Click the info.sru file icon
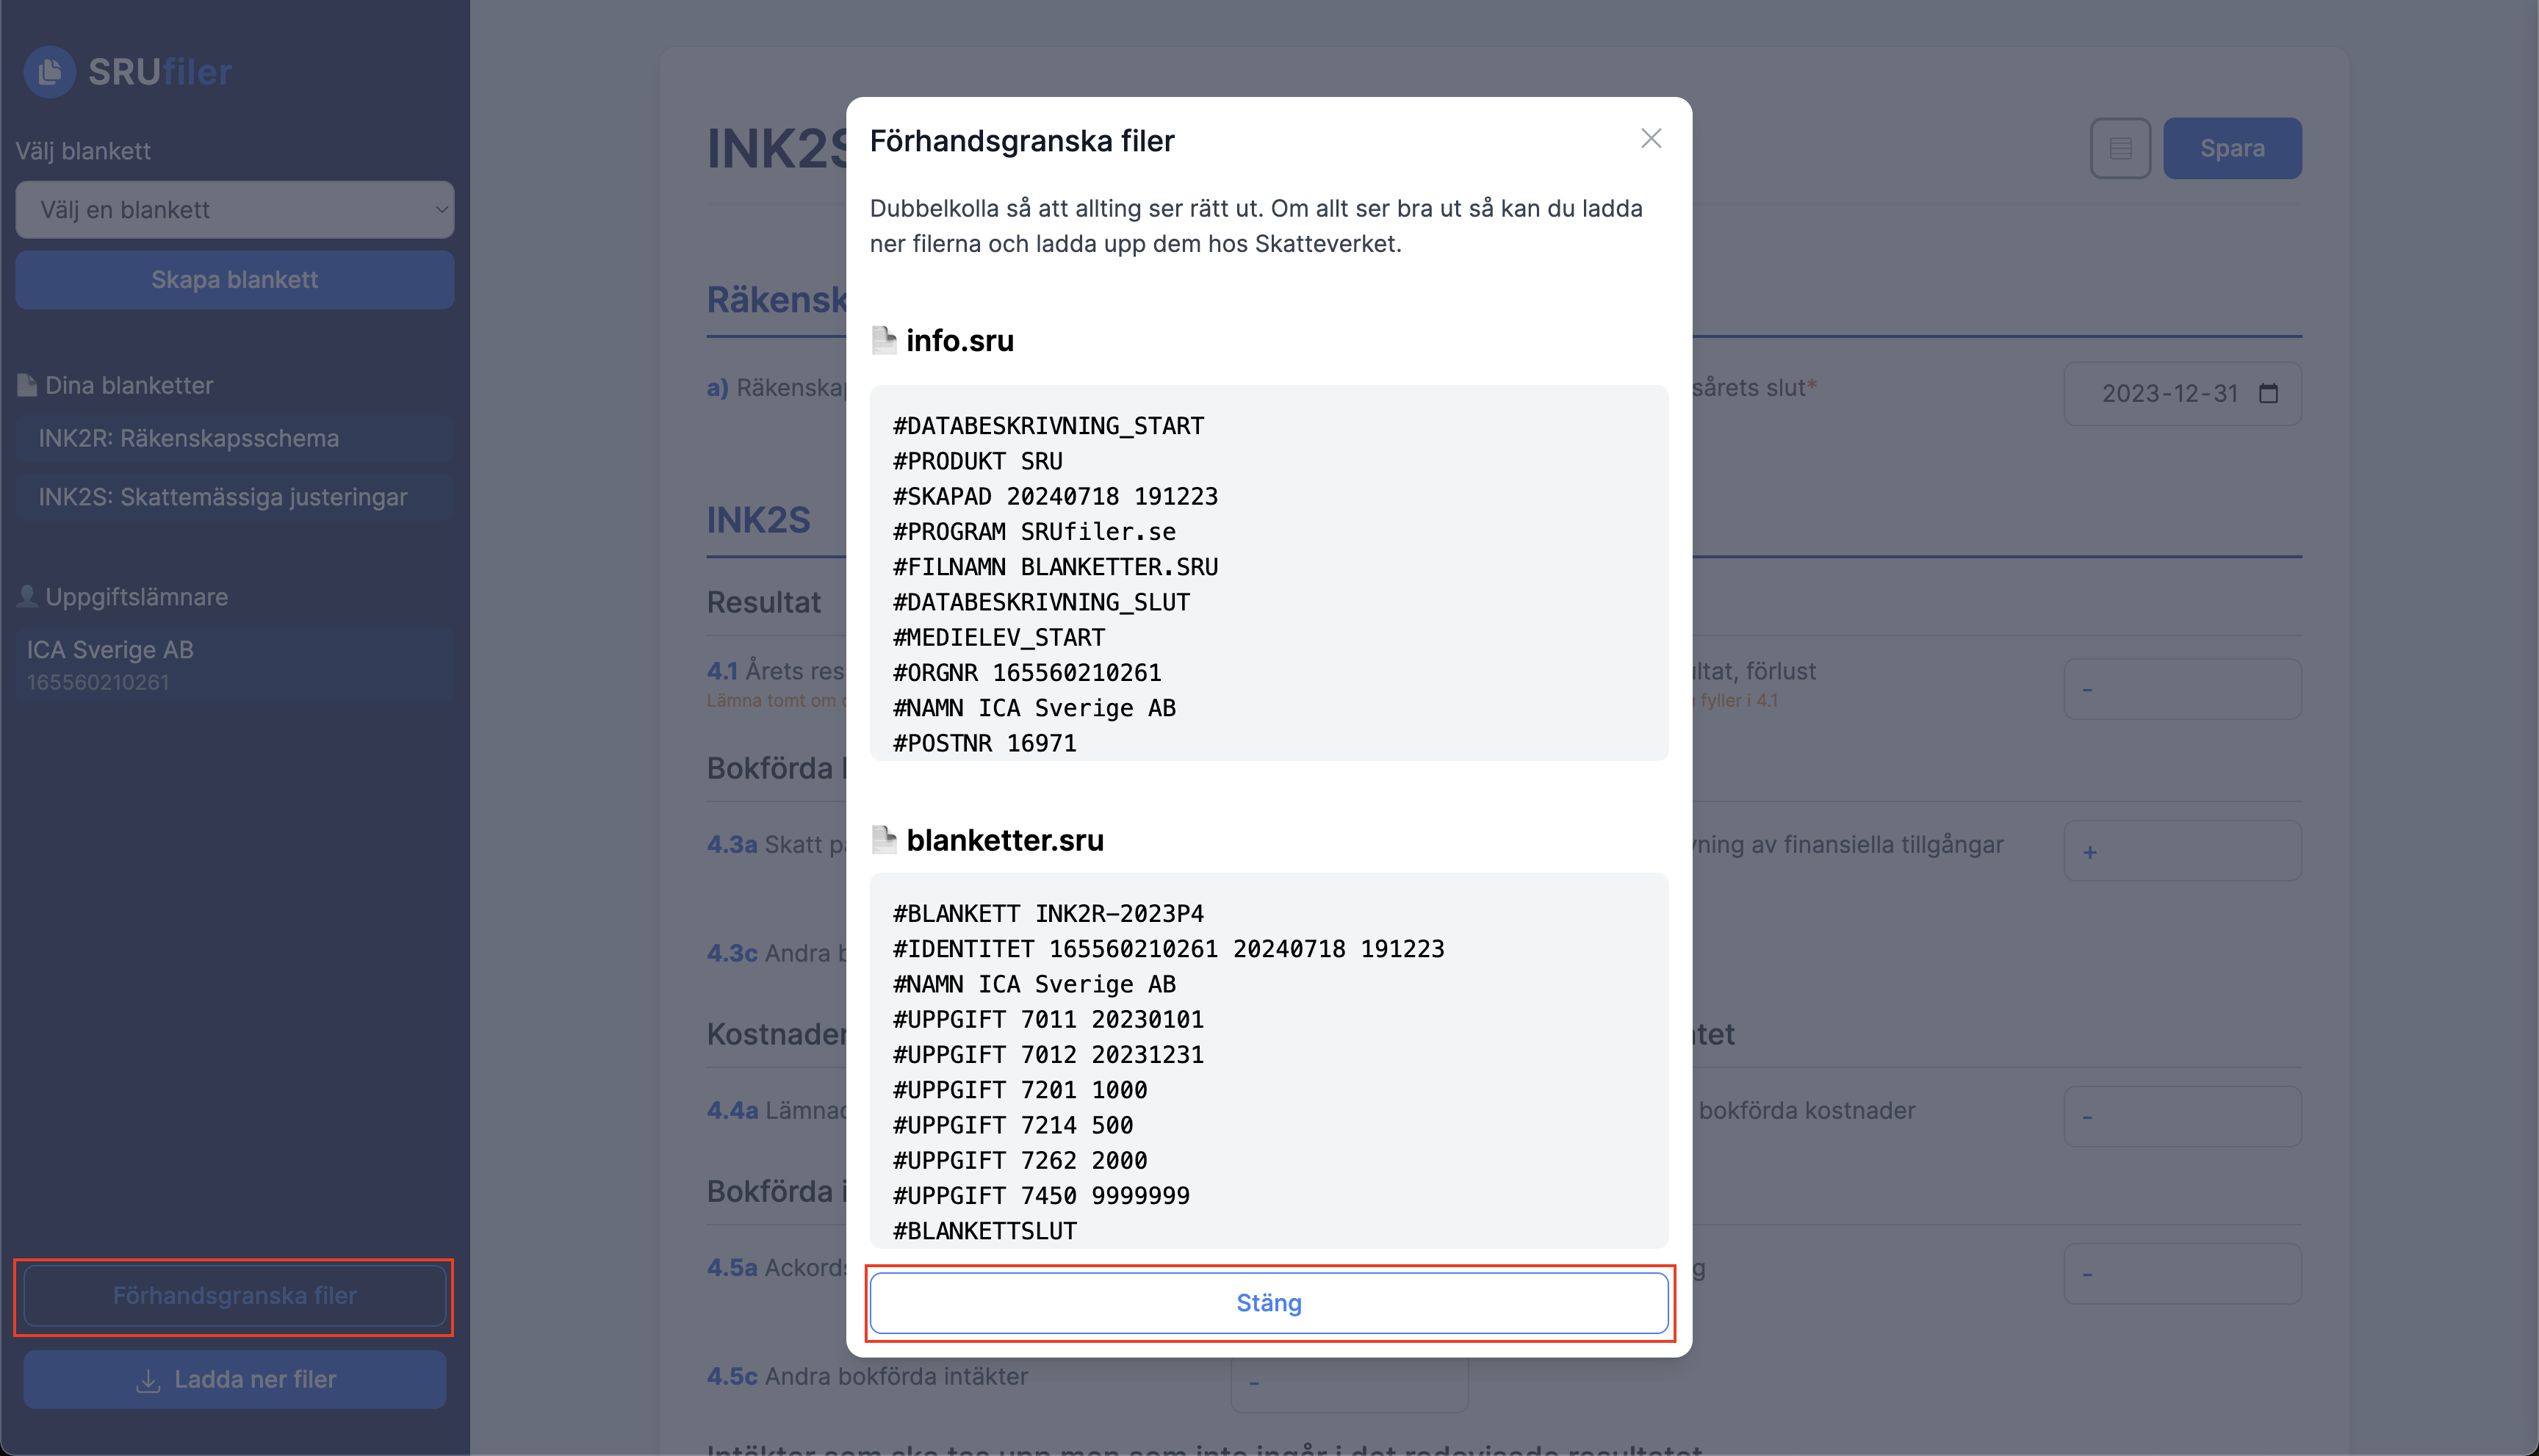The height and width of the screenshot is (1456, 2539). [x=883, y=340]
